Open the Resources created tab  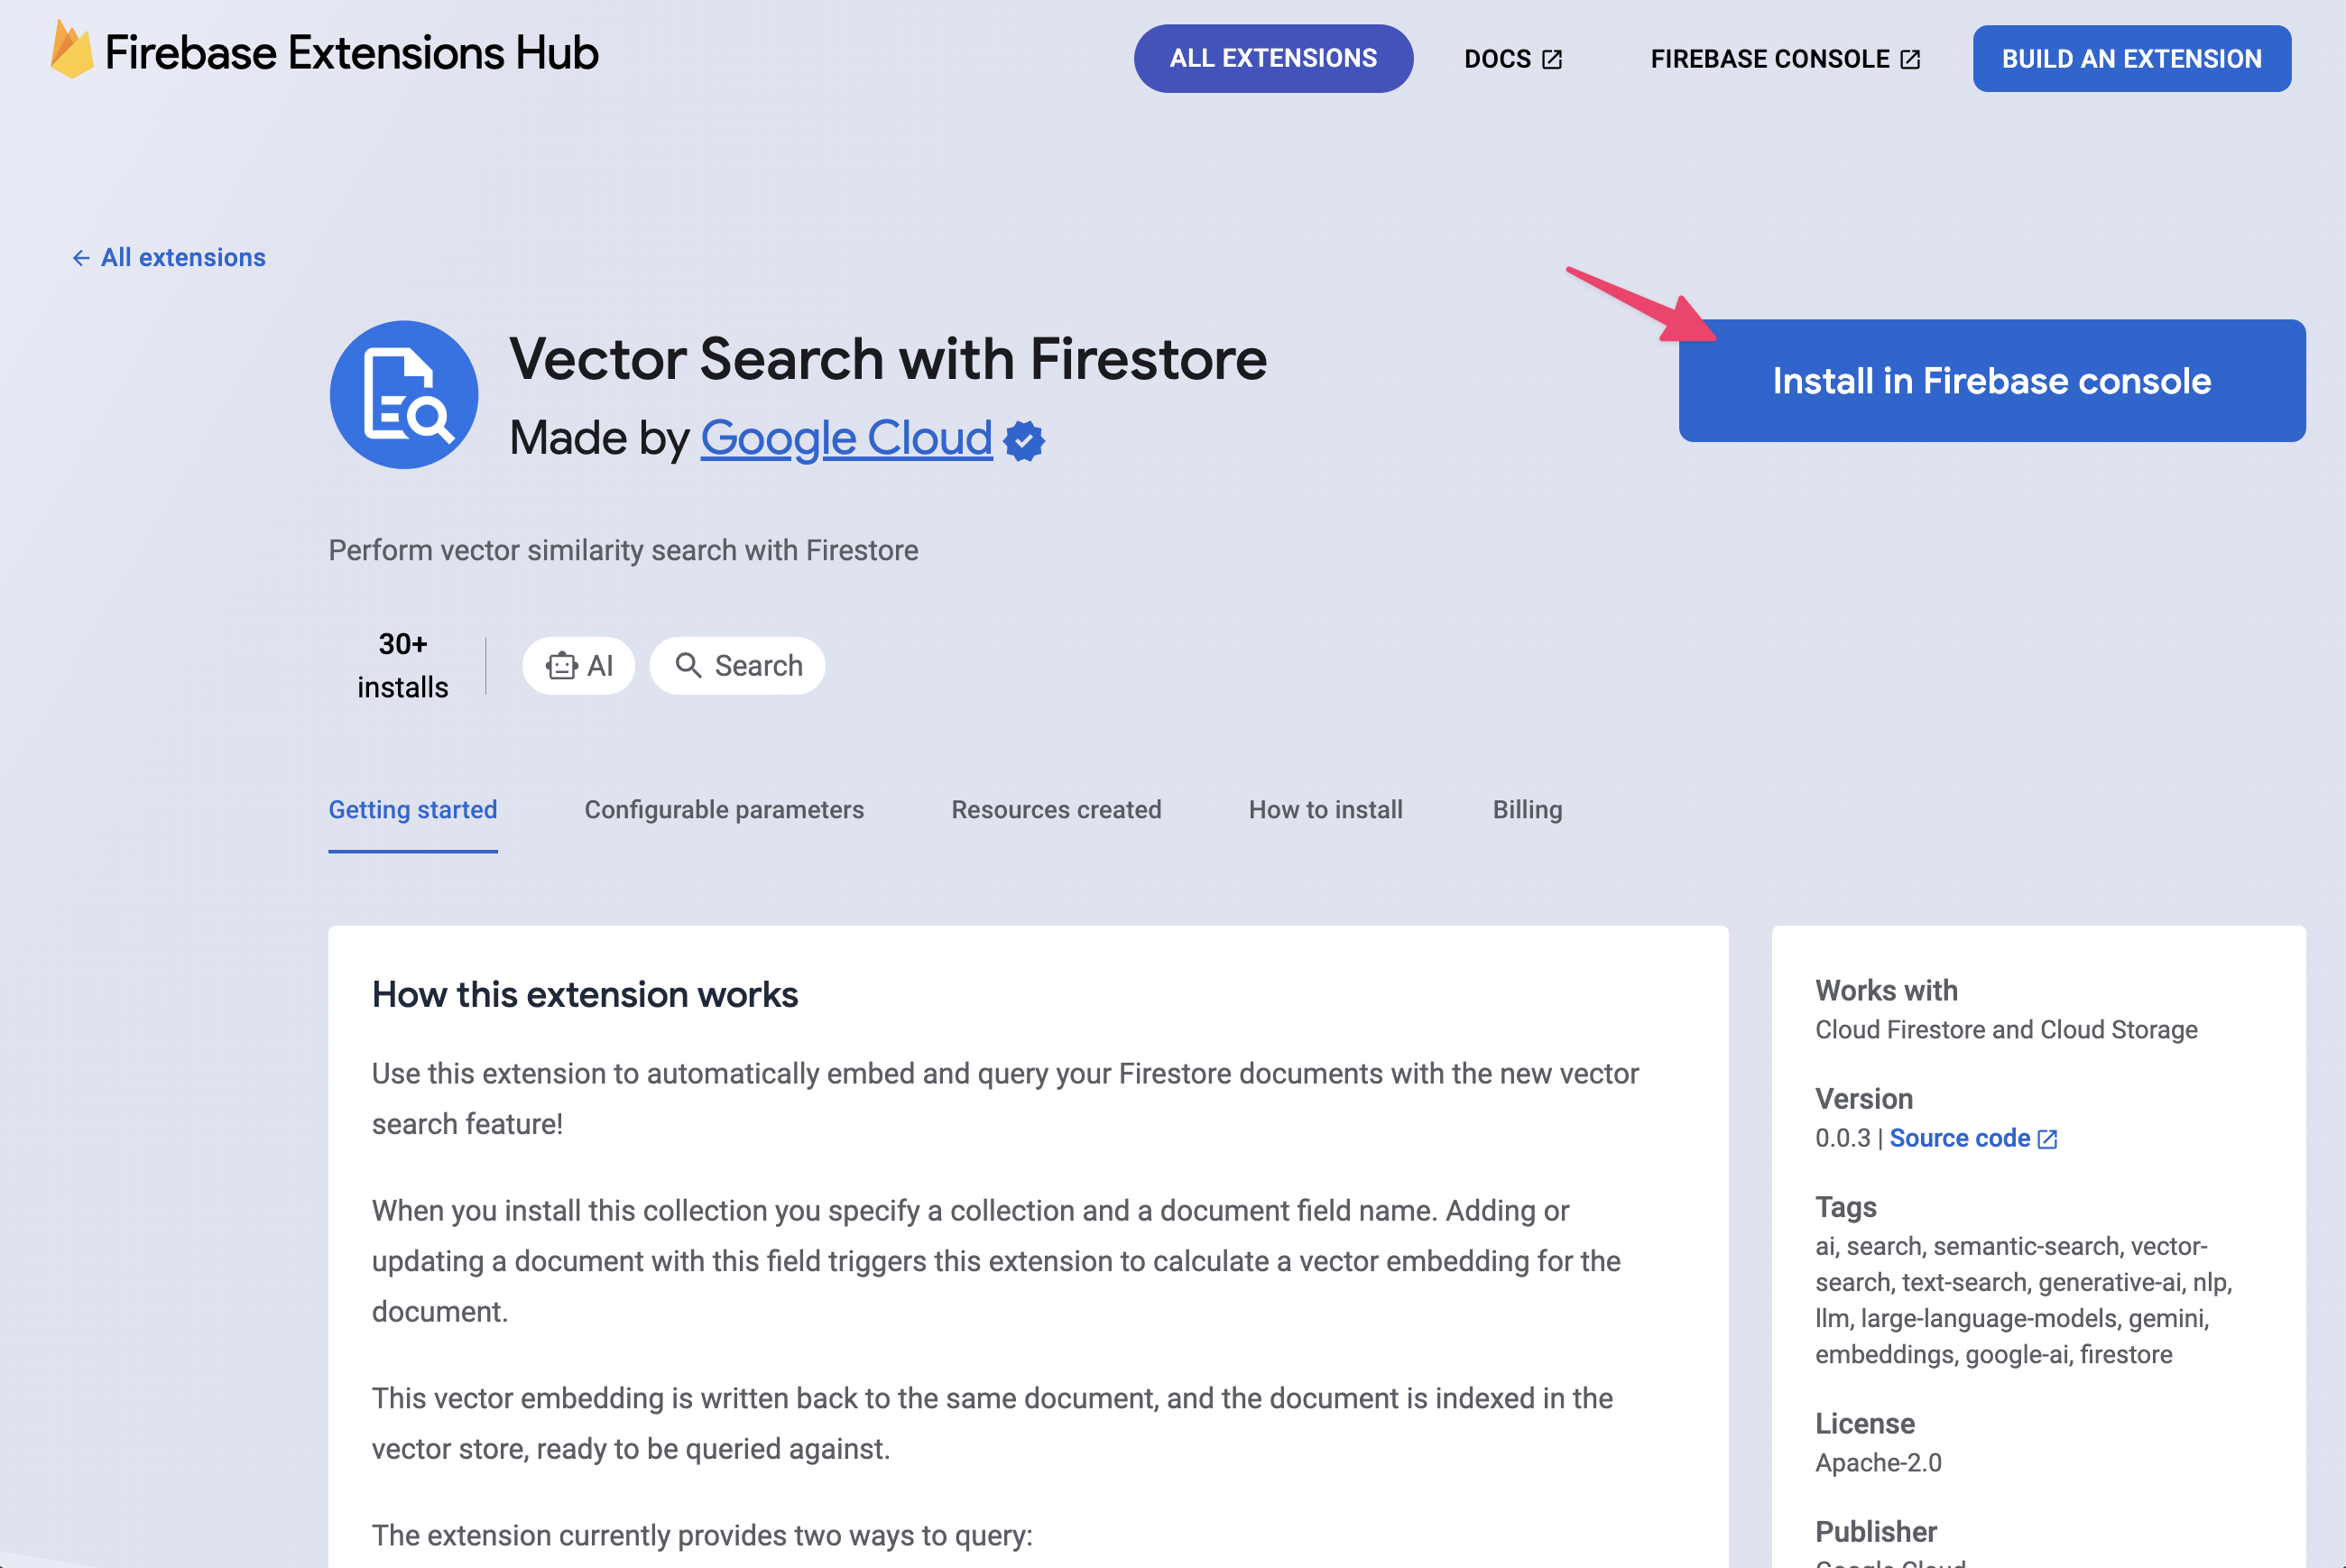1055,808
